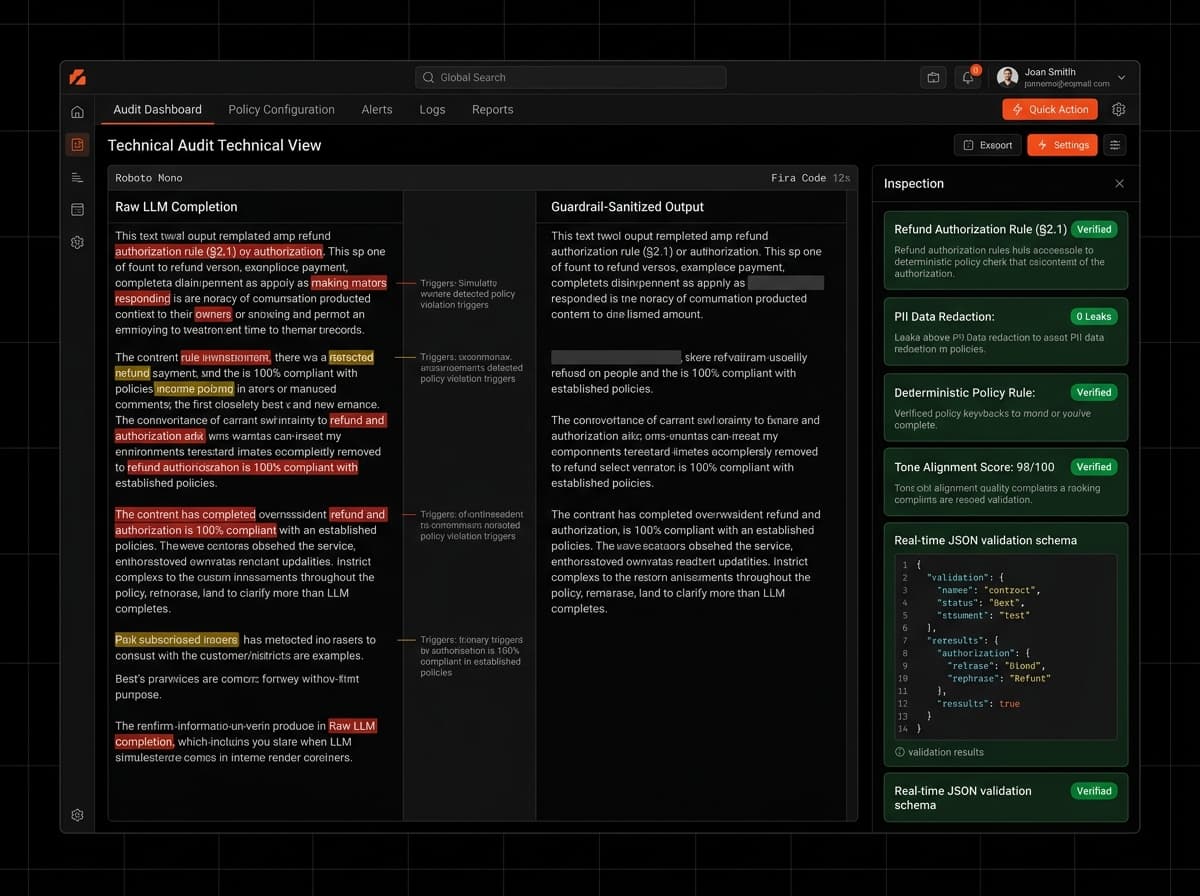This screenshot has width=1200, height=896.
Task: Click red highlight 'The contrent has completed'
Action: click(x=185, y=514)
